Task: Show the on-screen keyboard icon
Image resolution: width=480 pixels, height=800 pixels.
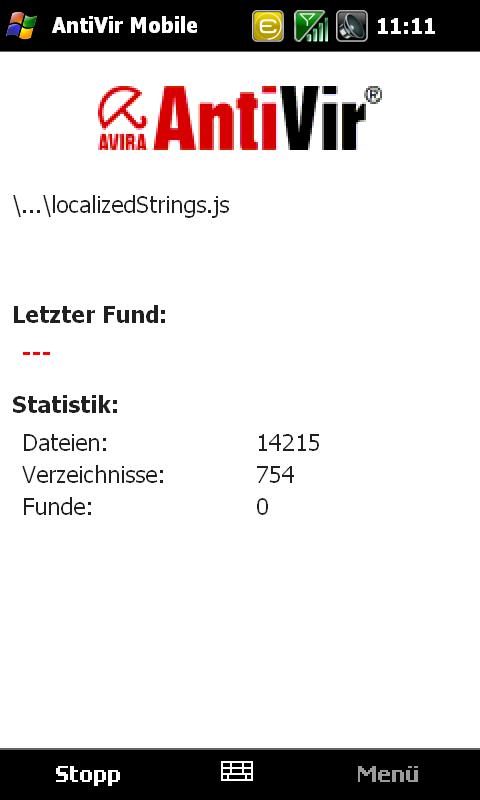Action: (x=237, y=771)
